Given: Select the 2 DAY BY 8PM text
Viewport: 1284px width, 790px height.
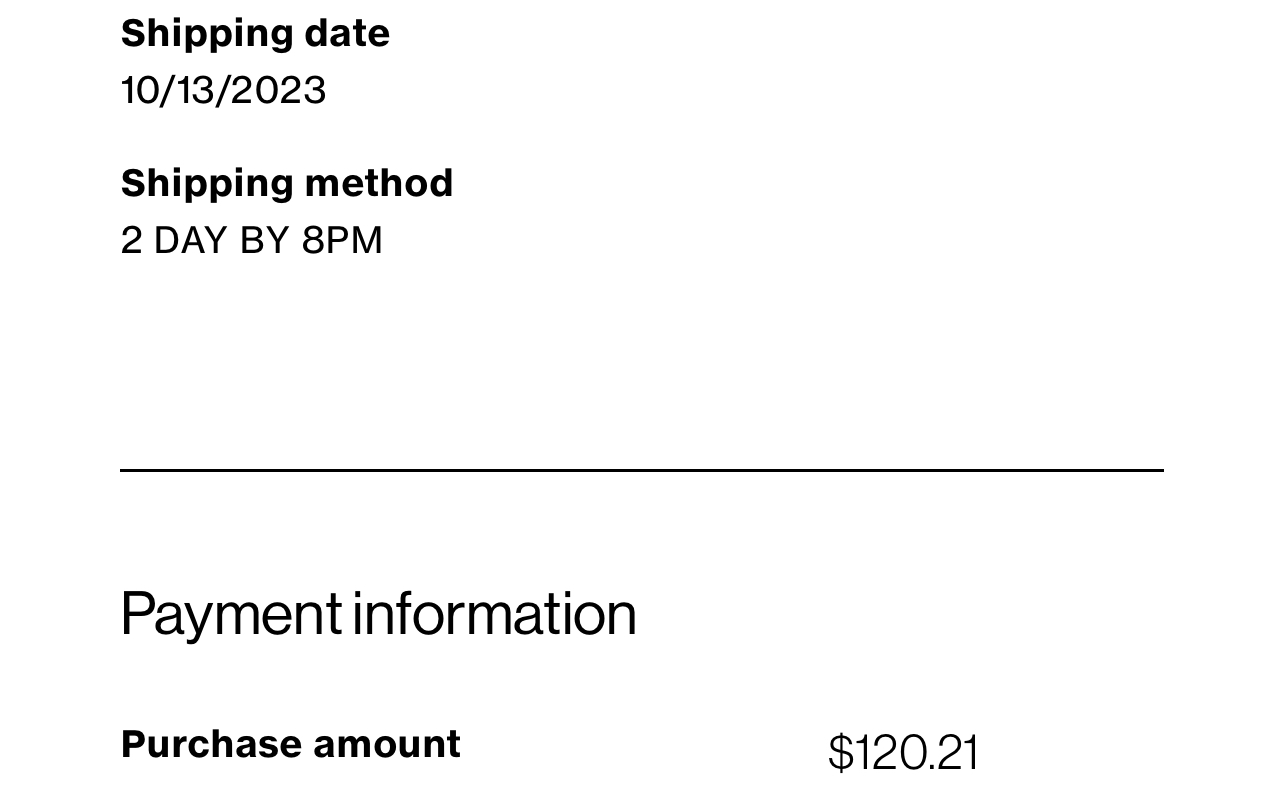Looking at the screenshot, I should (252, 241).
